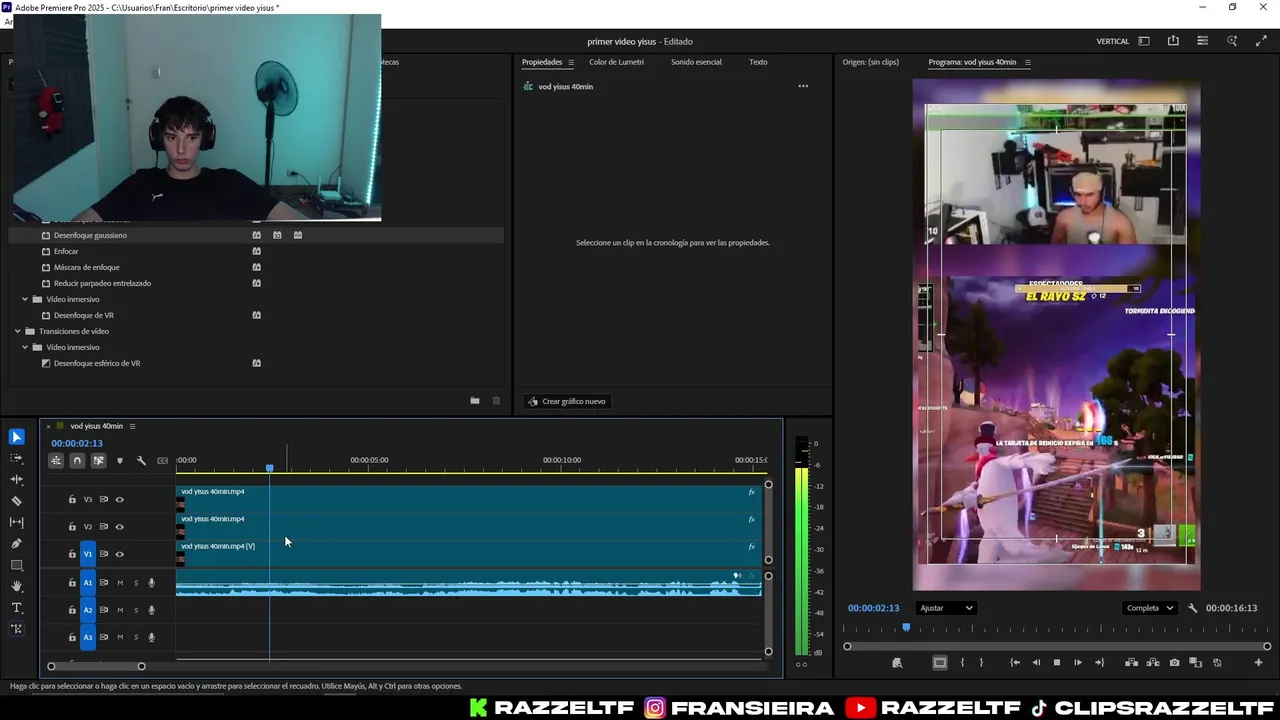This screenshot has height=720, width=1280.
Task: Collapse the Transiciones de vídeo folder
Action: click(x=17, y=331)
